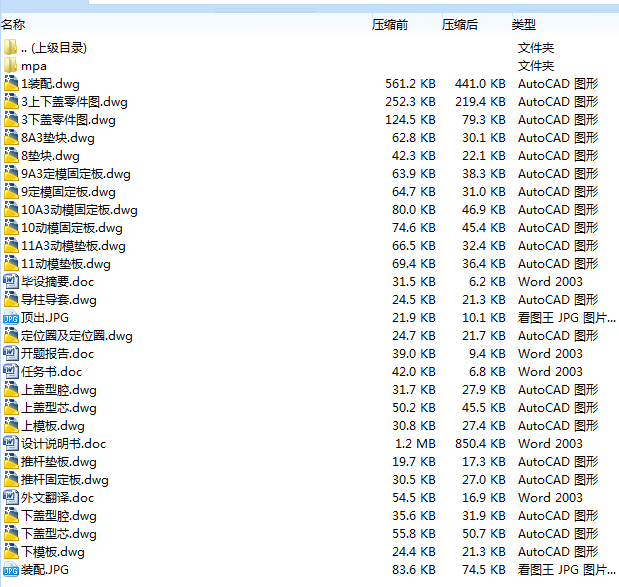Click the DWG icon of 1装配.dwg
619x587 pixels.
click(x=11, y=84)
